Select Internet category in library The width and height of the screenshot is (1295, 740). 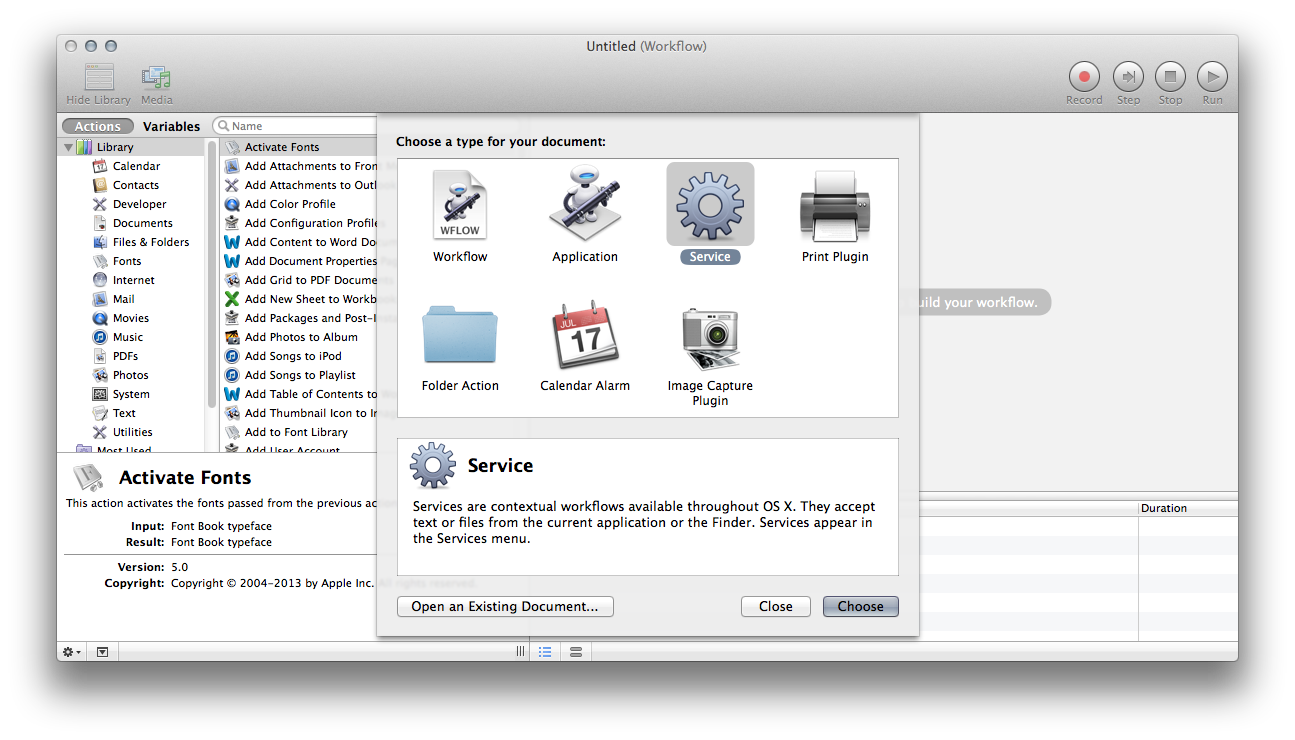[133, 280]
